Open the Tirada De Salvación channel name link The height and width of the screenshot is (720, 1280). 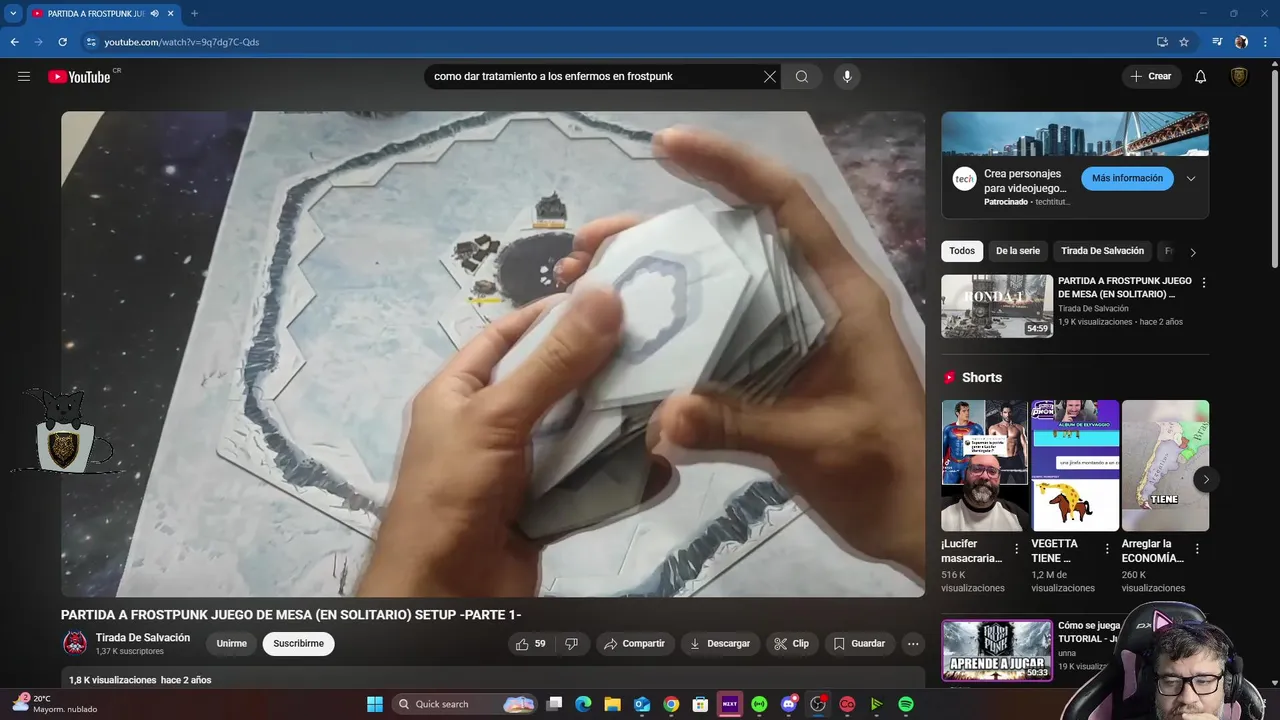143,638
